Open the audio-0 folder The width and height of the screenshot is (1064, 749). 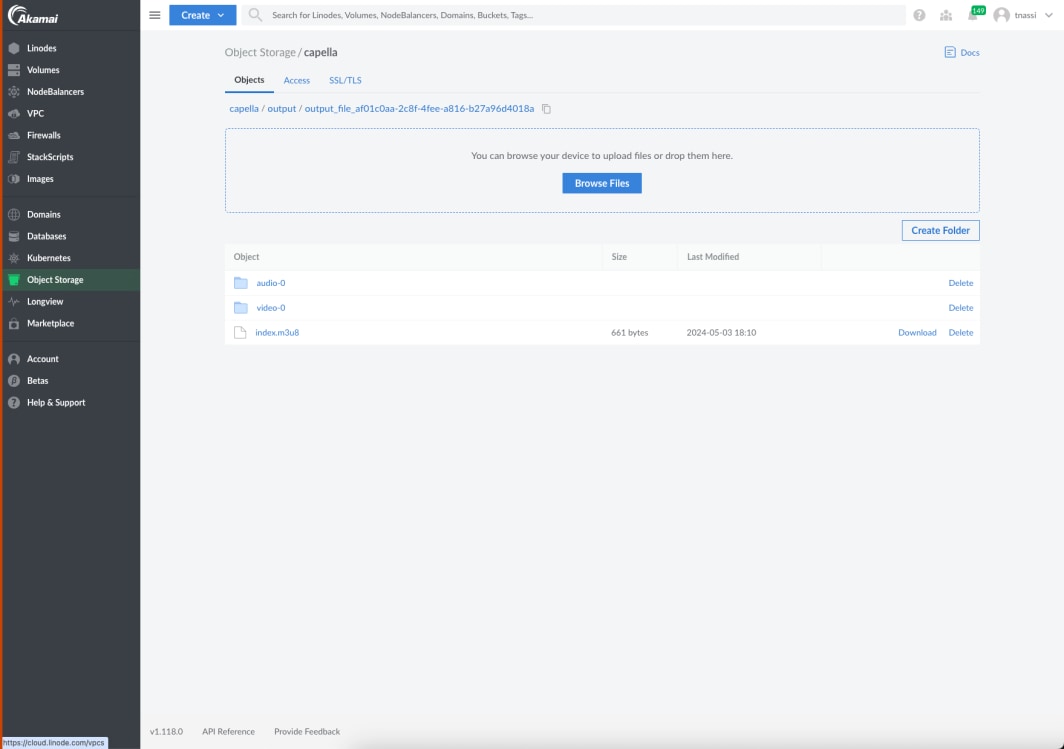tap(270, 283)
